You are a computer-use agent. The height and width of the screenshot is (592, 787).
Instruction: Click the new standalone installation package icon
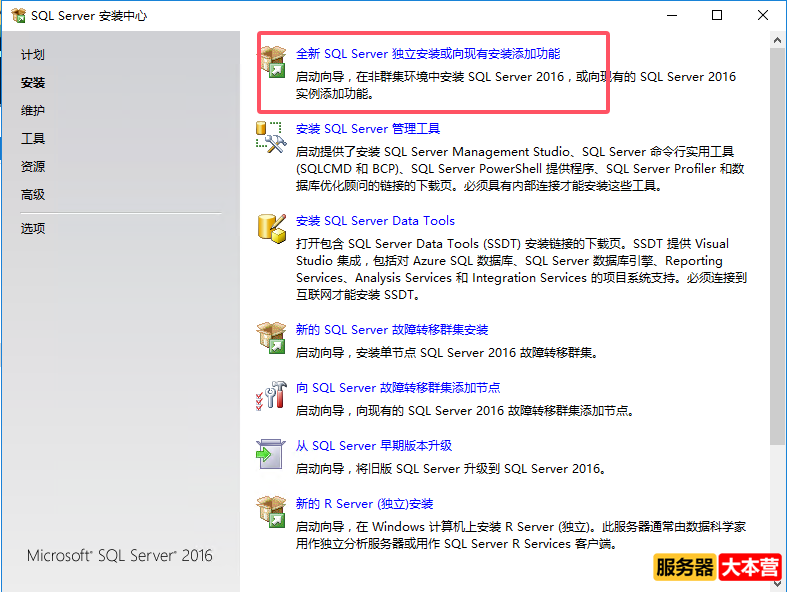(x=273, y=62)
